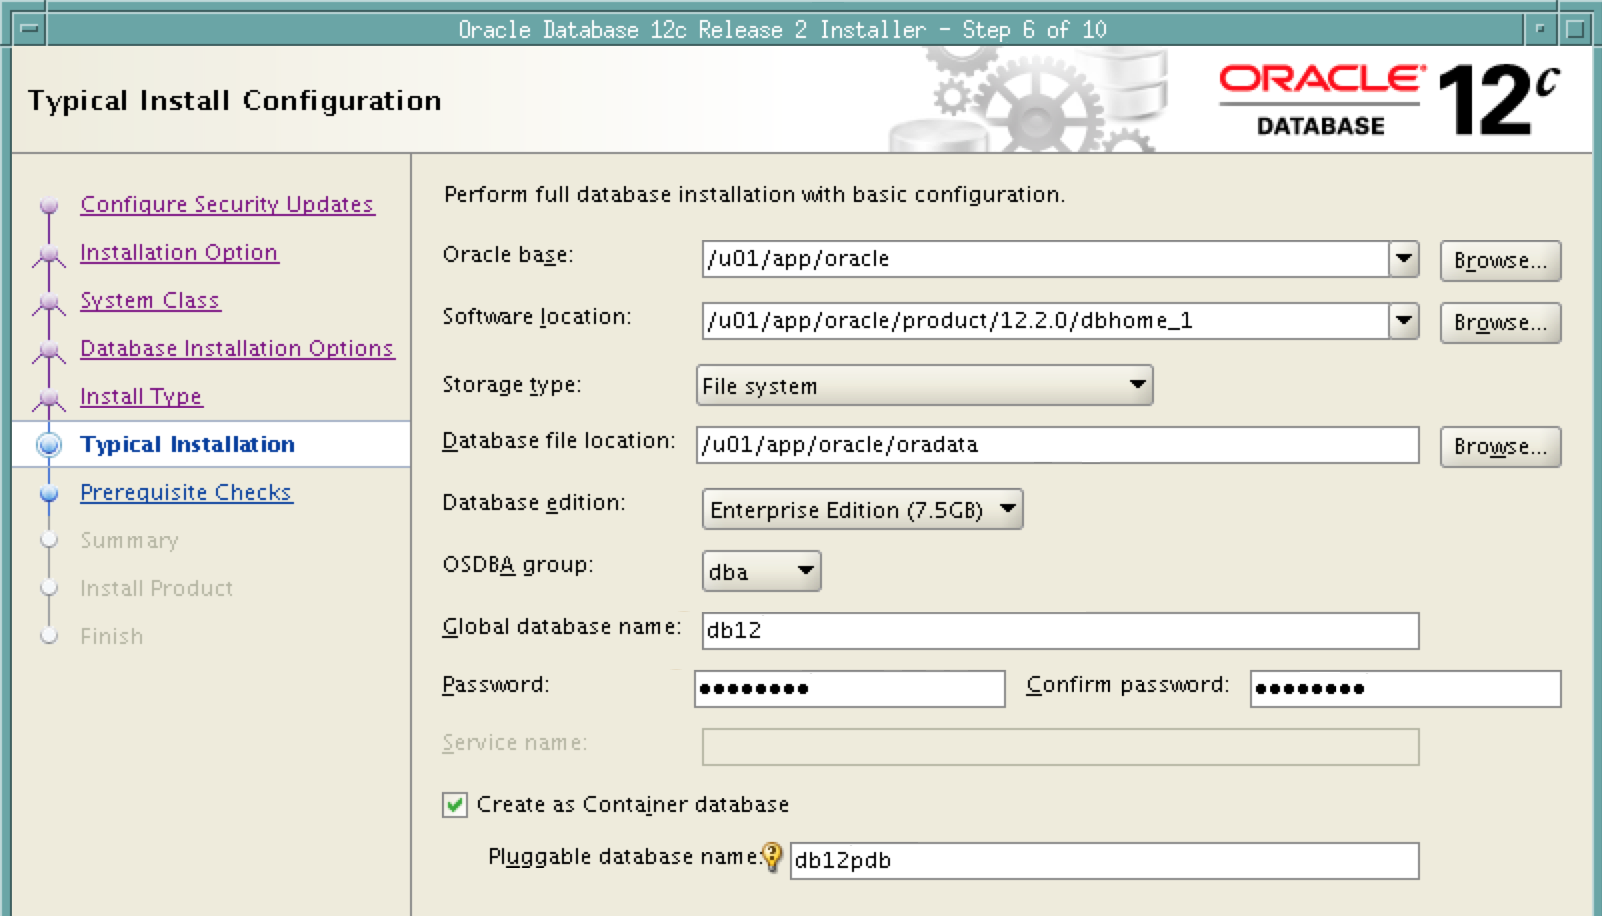
Task: Open the OSDBA group dropdown
Action: click(x=761, y=571)
